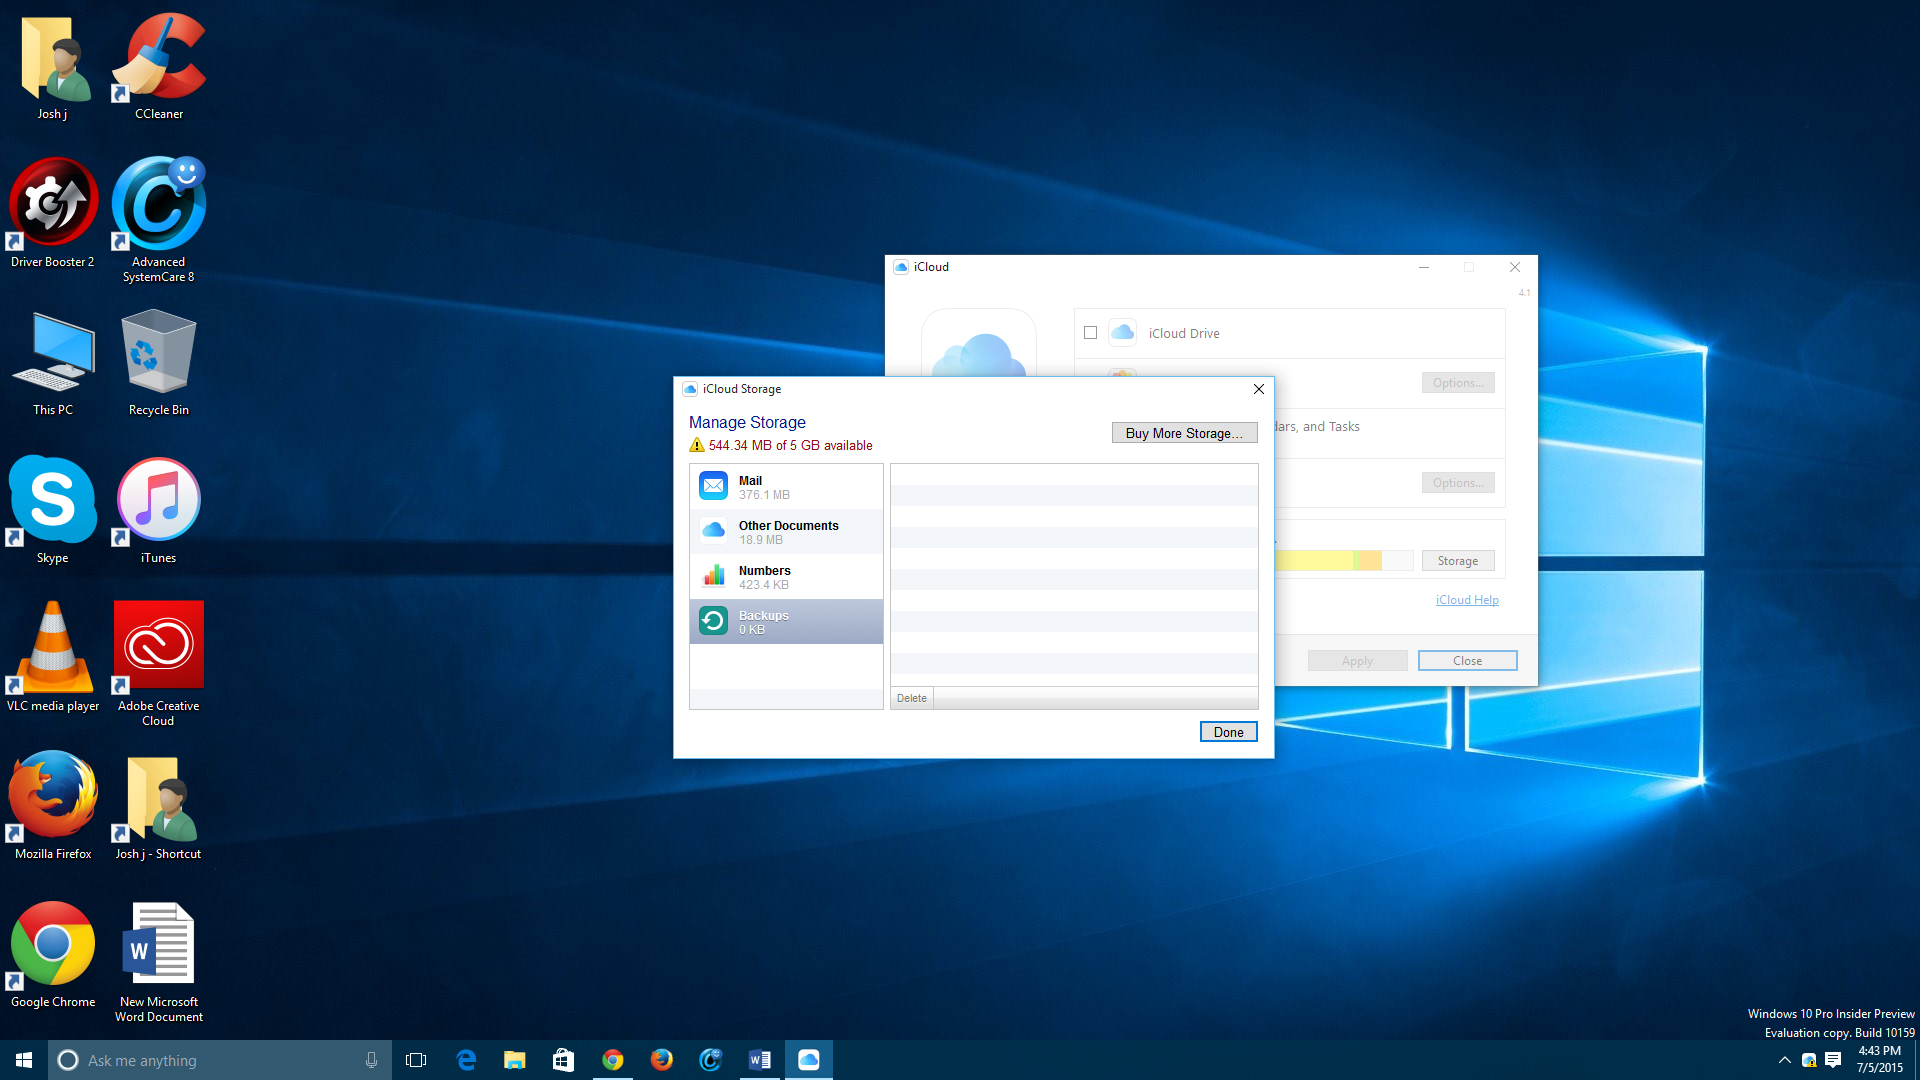Select the Mail storage entry

[x=786, y=487]
